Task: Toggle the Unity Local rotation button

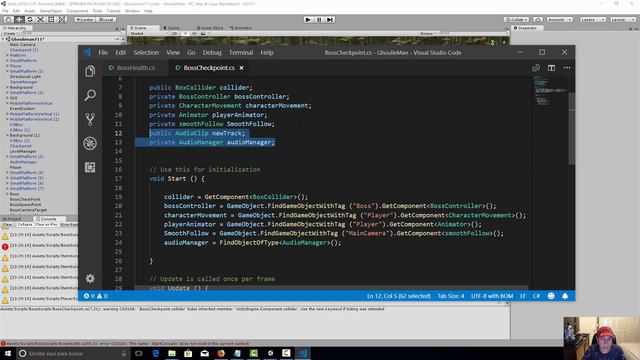Action: coord(105,20)
